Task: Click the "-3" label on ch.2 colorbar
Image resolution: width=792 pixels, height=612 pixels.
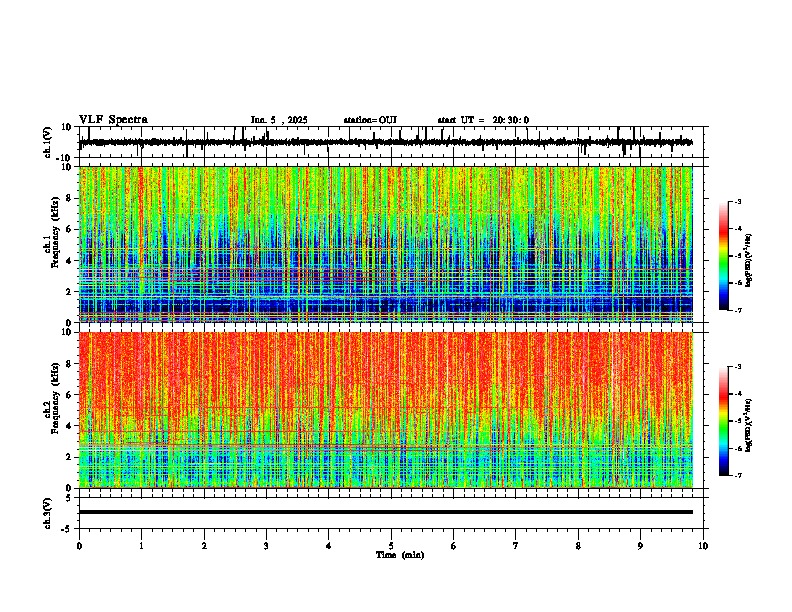Action: pyautogui.click(x=737, y=367)
